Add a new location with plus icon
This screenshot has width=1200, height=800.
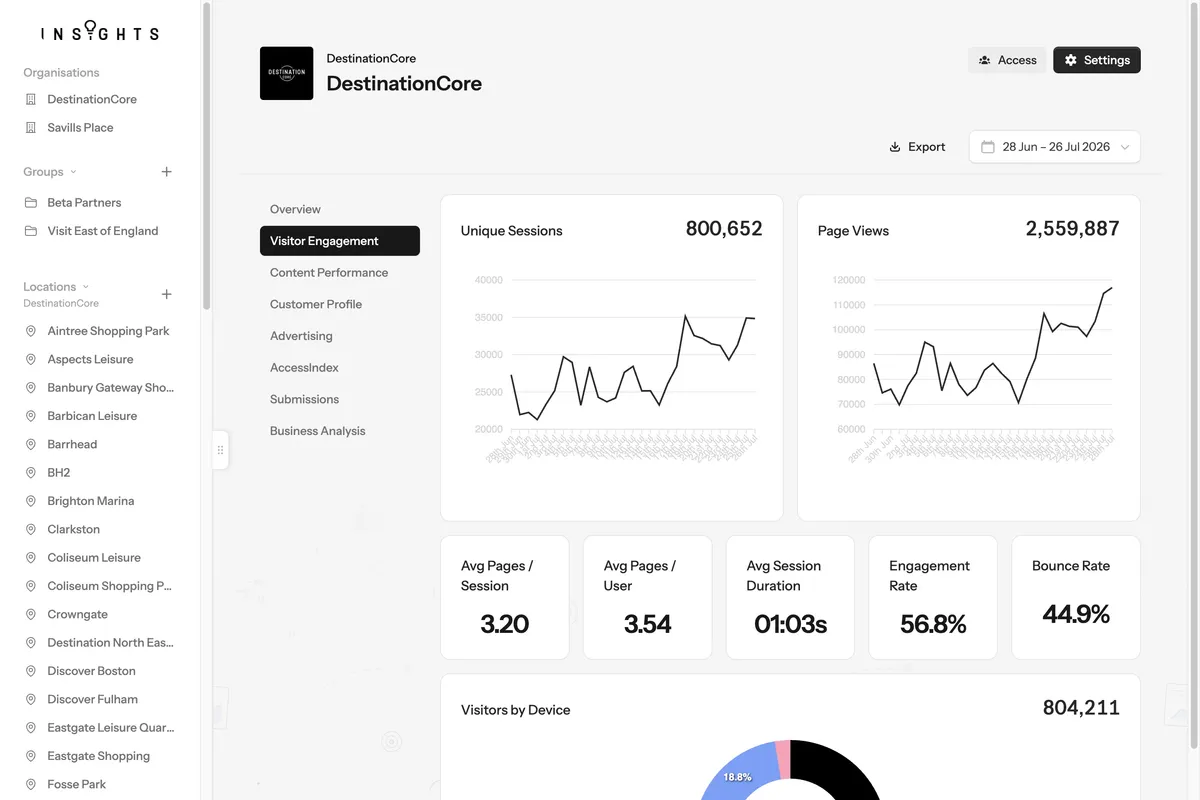coord(167,294)
